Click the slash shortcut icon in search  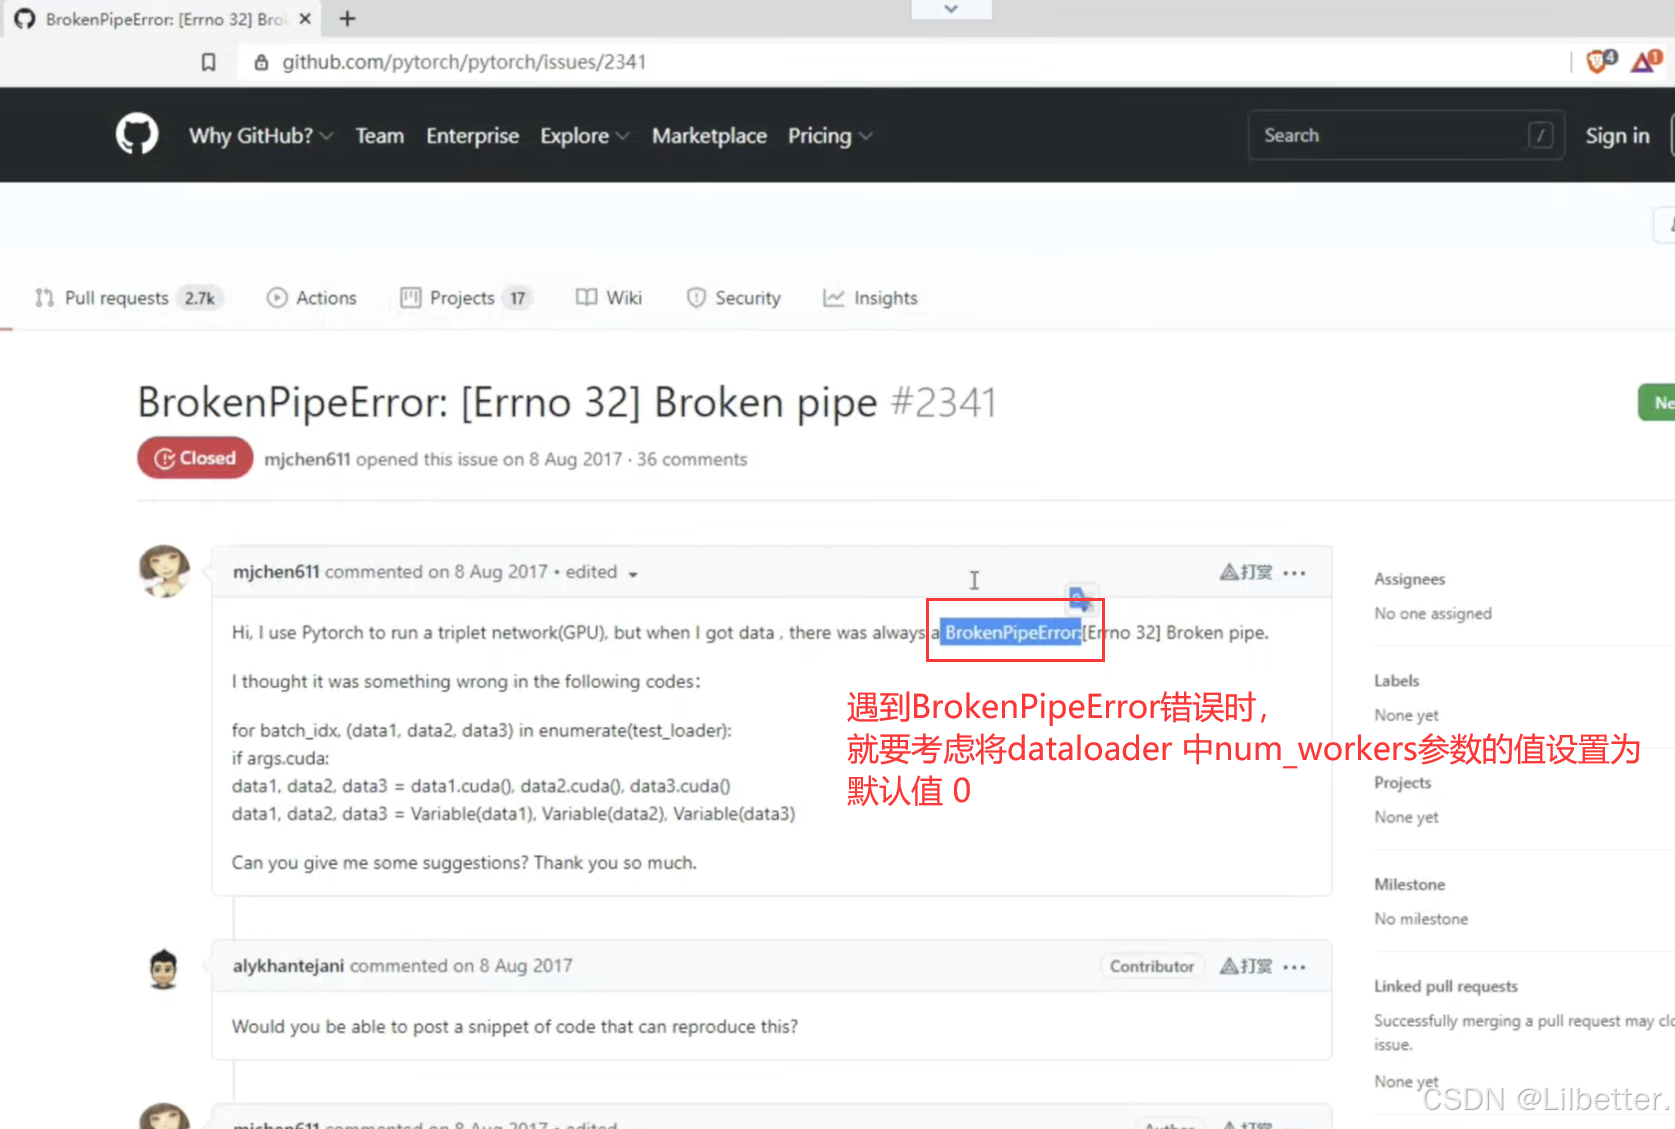(x=1541, y=135)
